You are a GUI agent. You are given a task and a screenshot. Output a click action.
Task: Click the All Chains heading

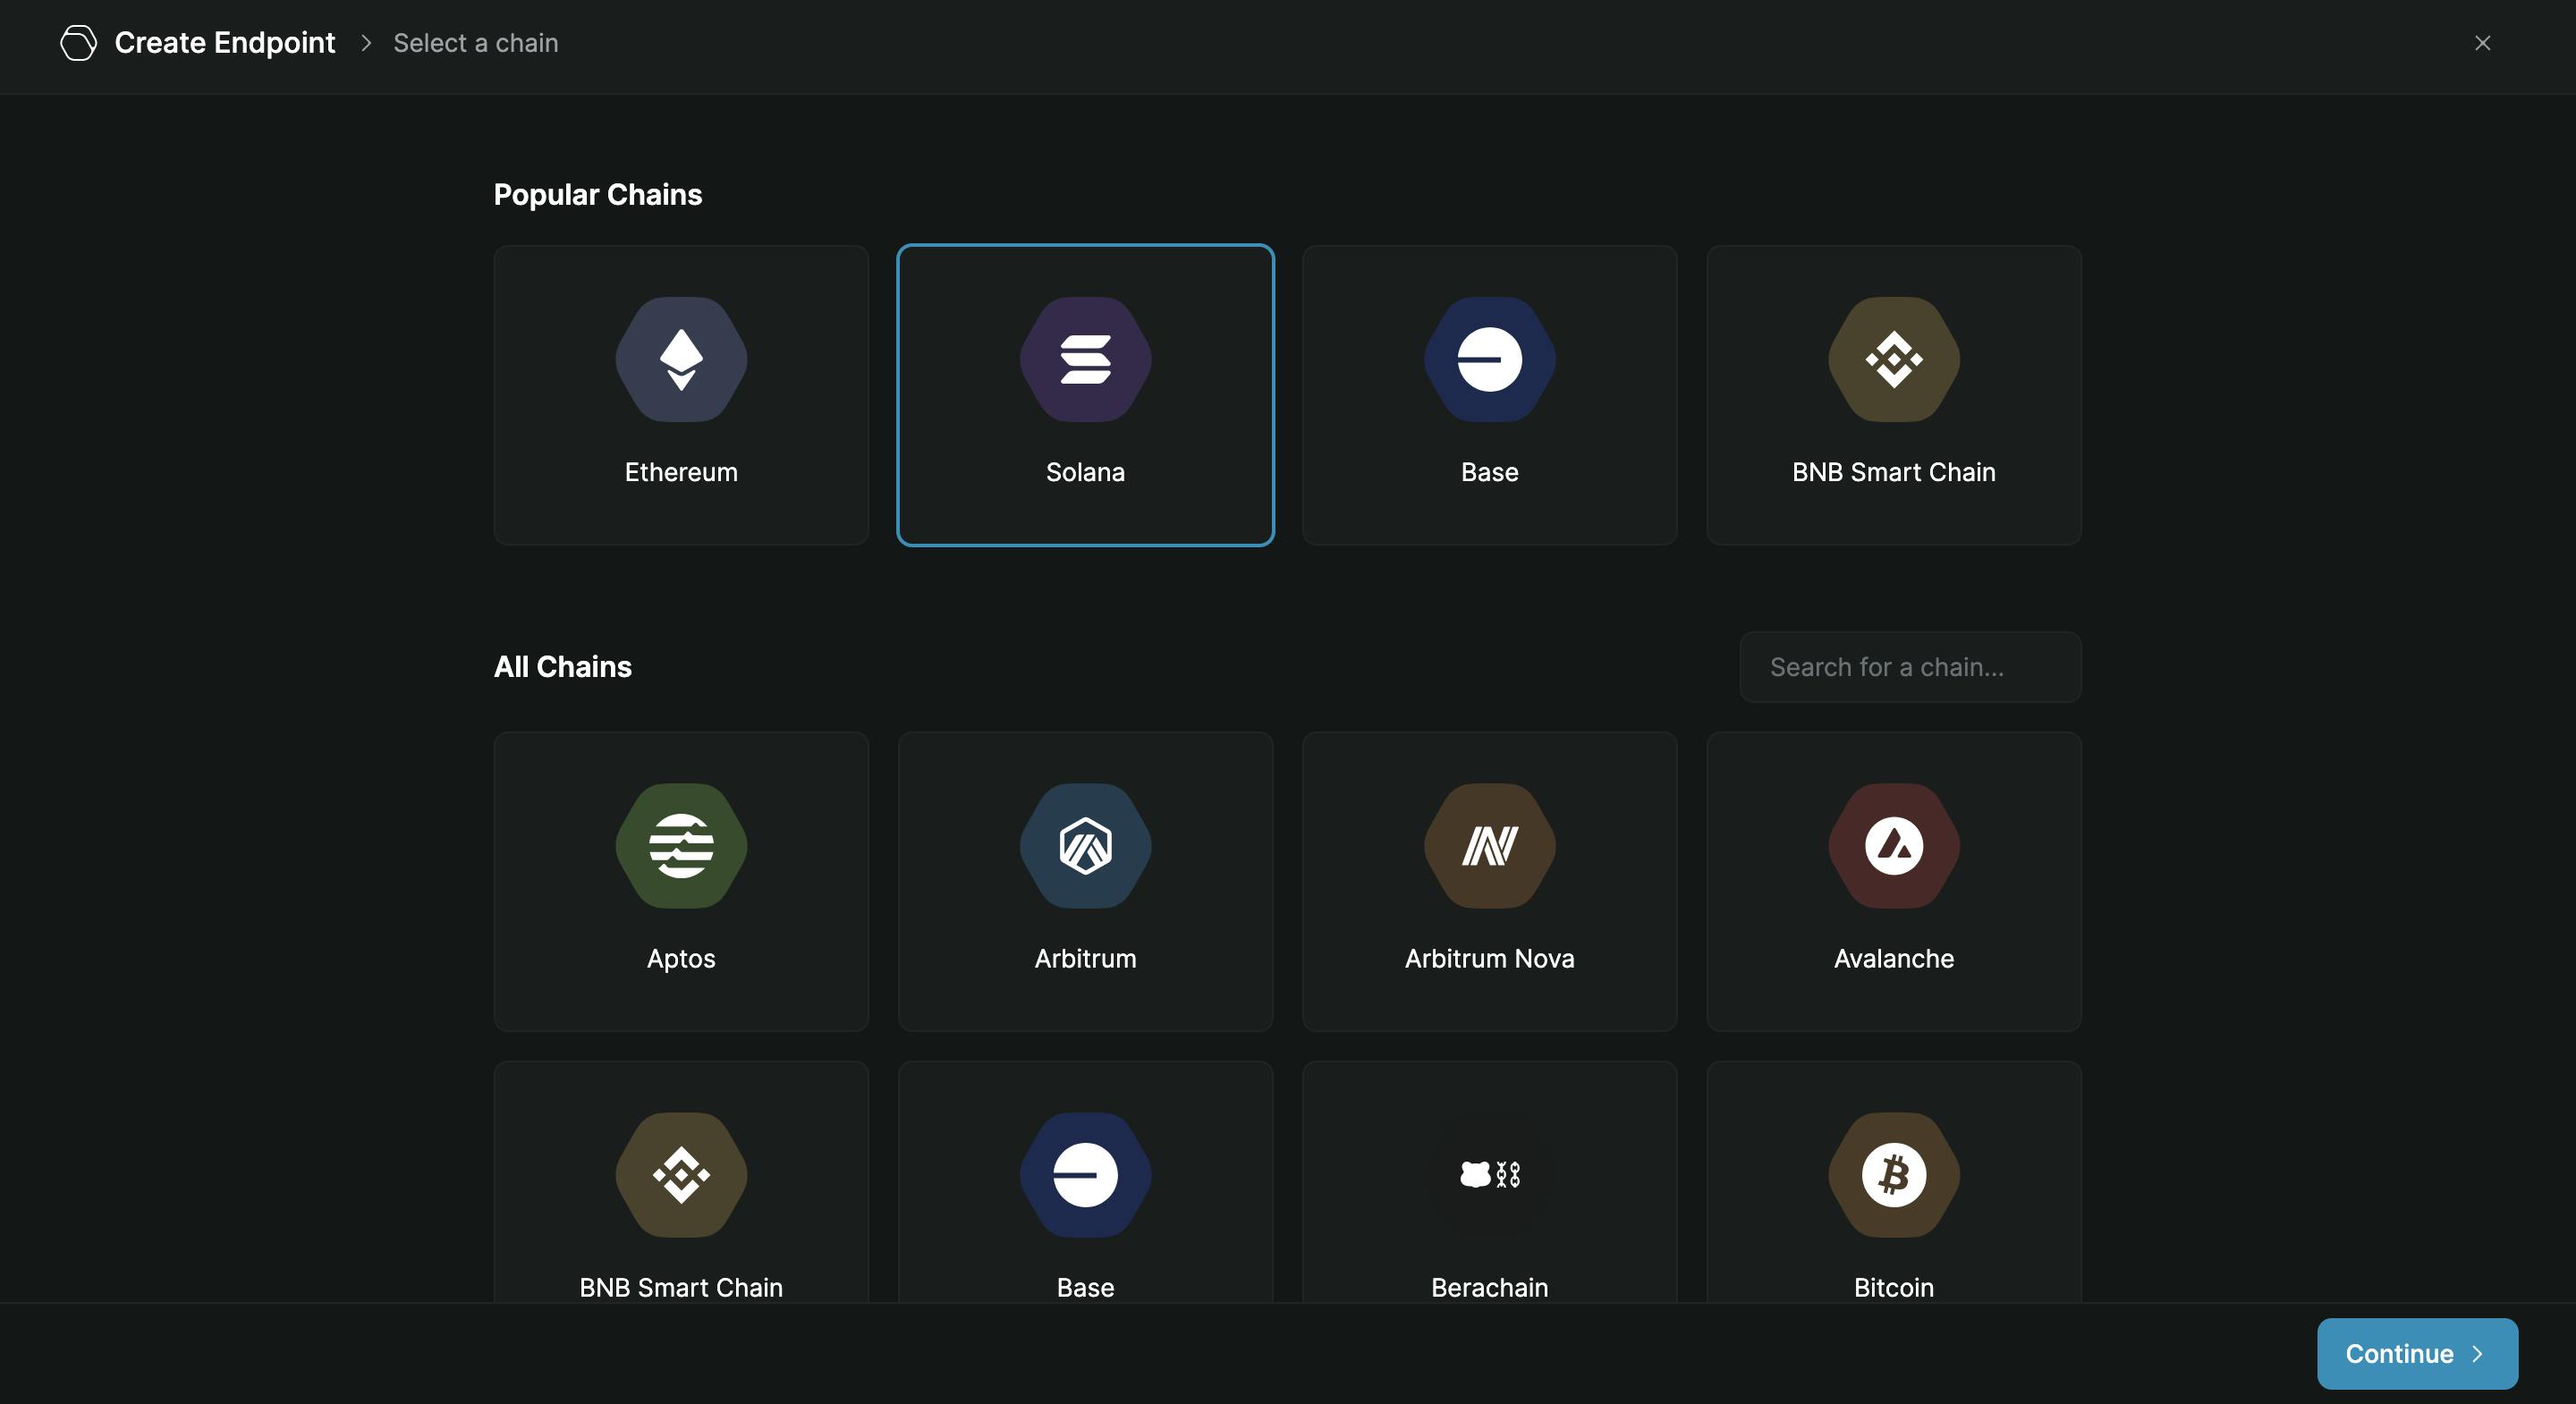pos(563,667)
